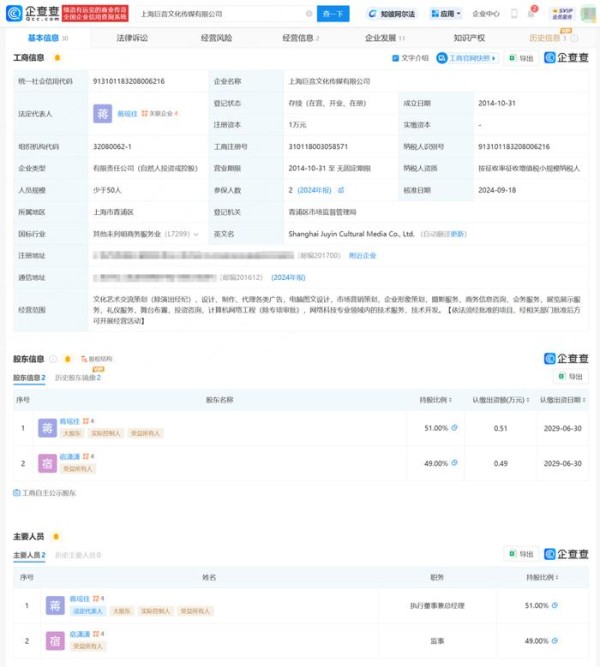Click 实际控制人 tag in shareholder row 1
600x667 pixels.
click(x=106, y=433)
